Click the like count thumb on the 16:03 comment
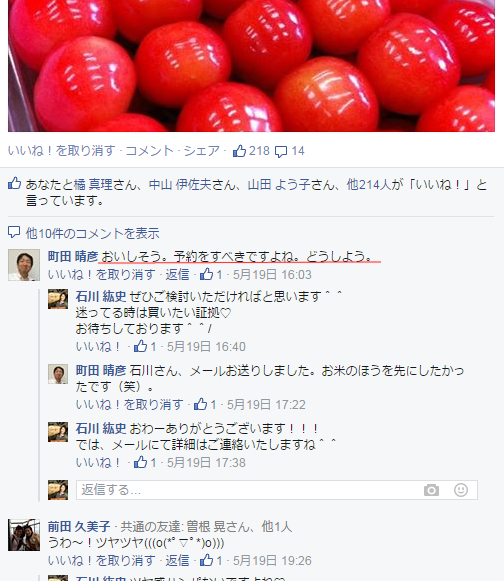This screenshot has width=504, height=581. [206, 274]
